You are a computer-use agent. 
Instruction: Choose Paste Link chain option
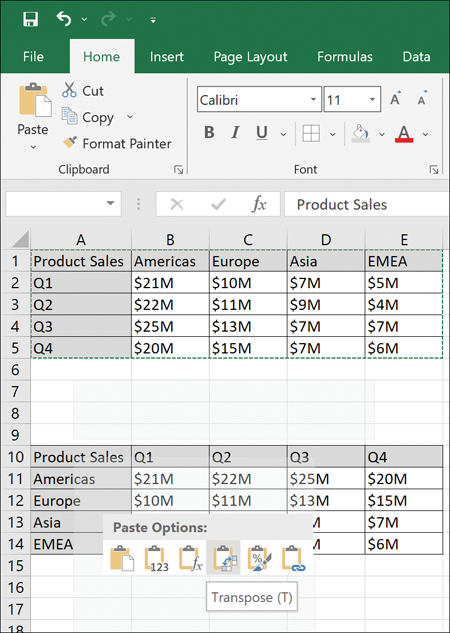coord(293,558)
